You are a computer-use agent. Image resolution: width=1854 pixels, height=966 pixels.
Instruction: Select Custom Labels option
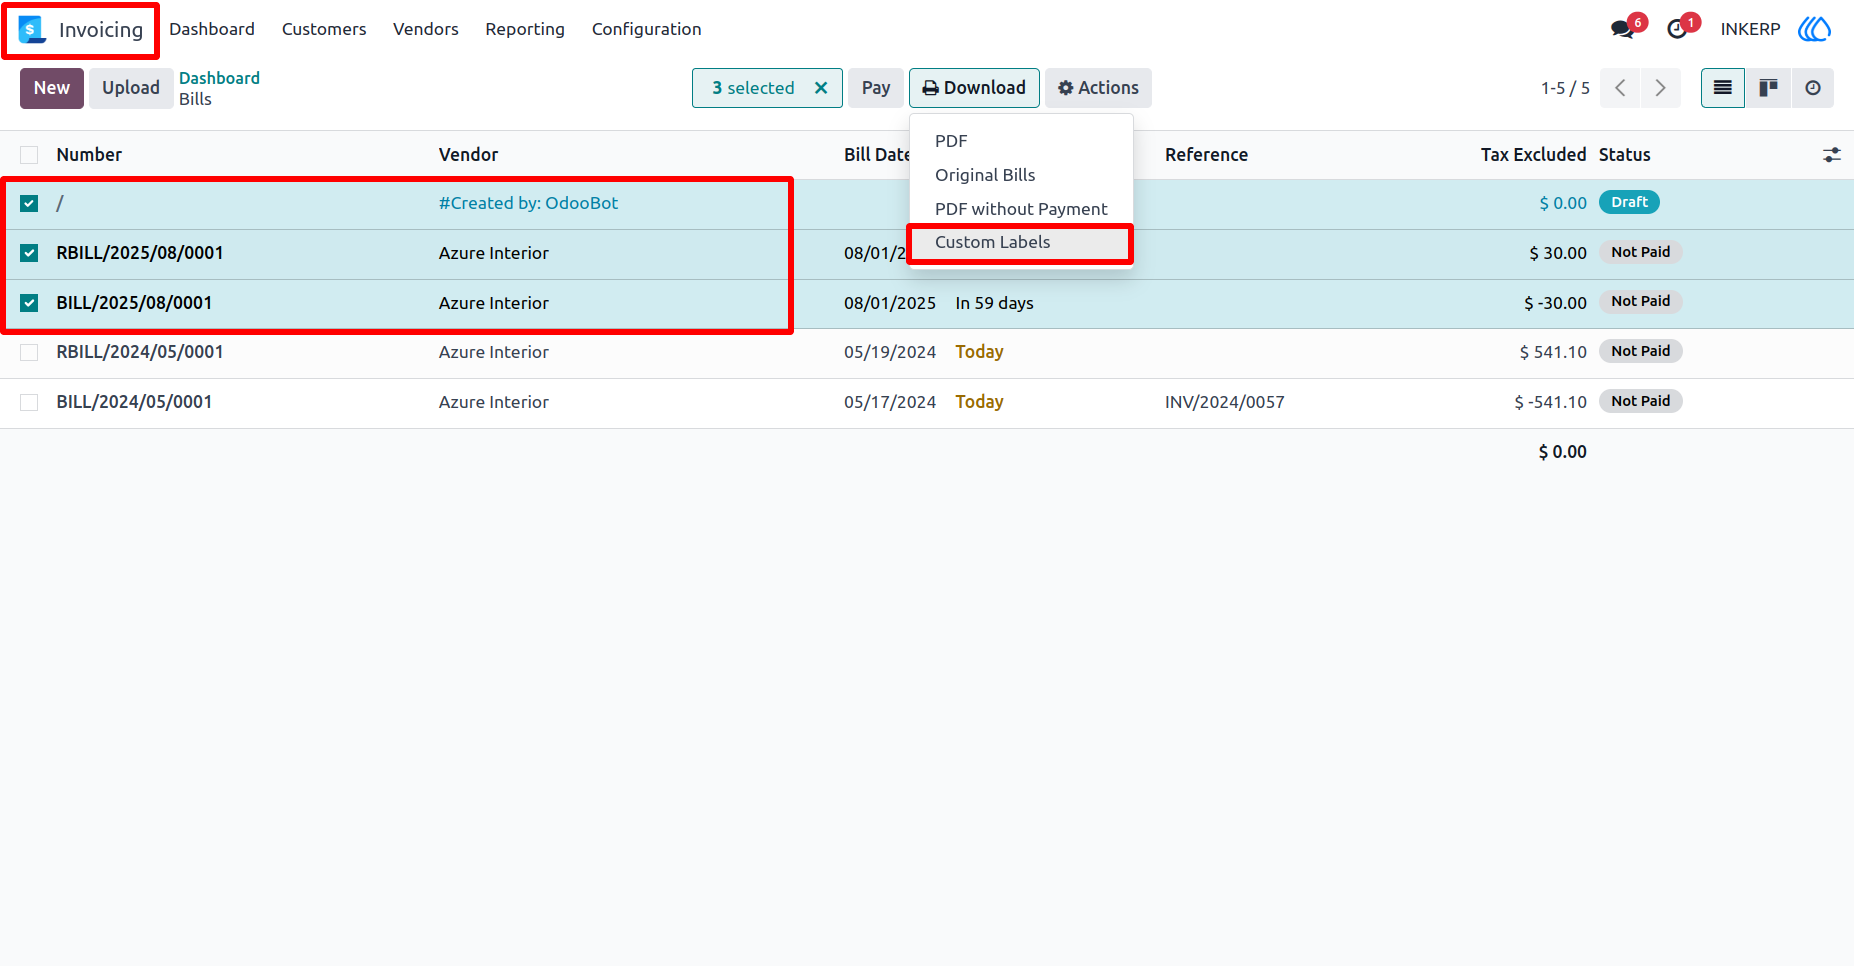pyautogui.click(x=1021, y=242)
